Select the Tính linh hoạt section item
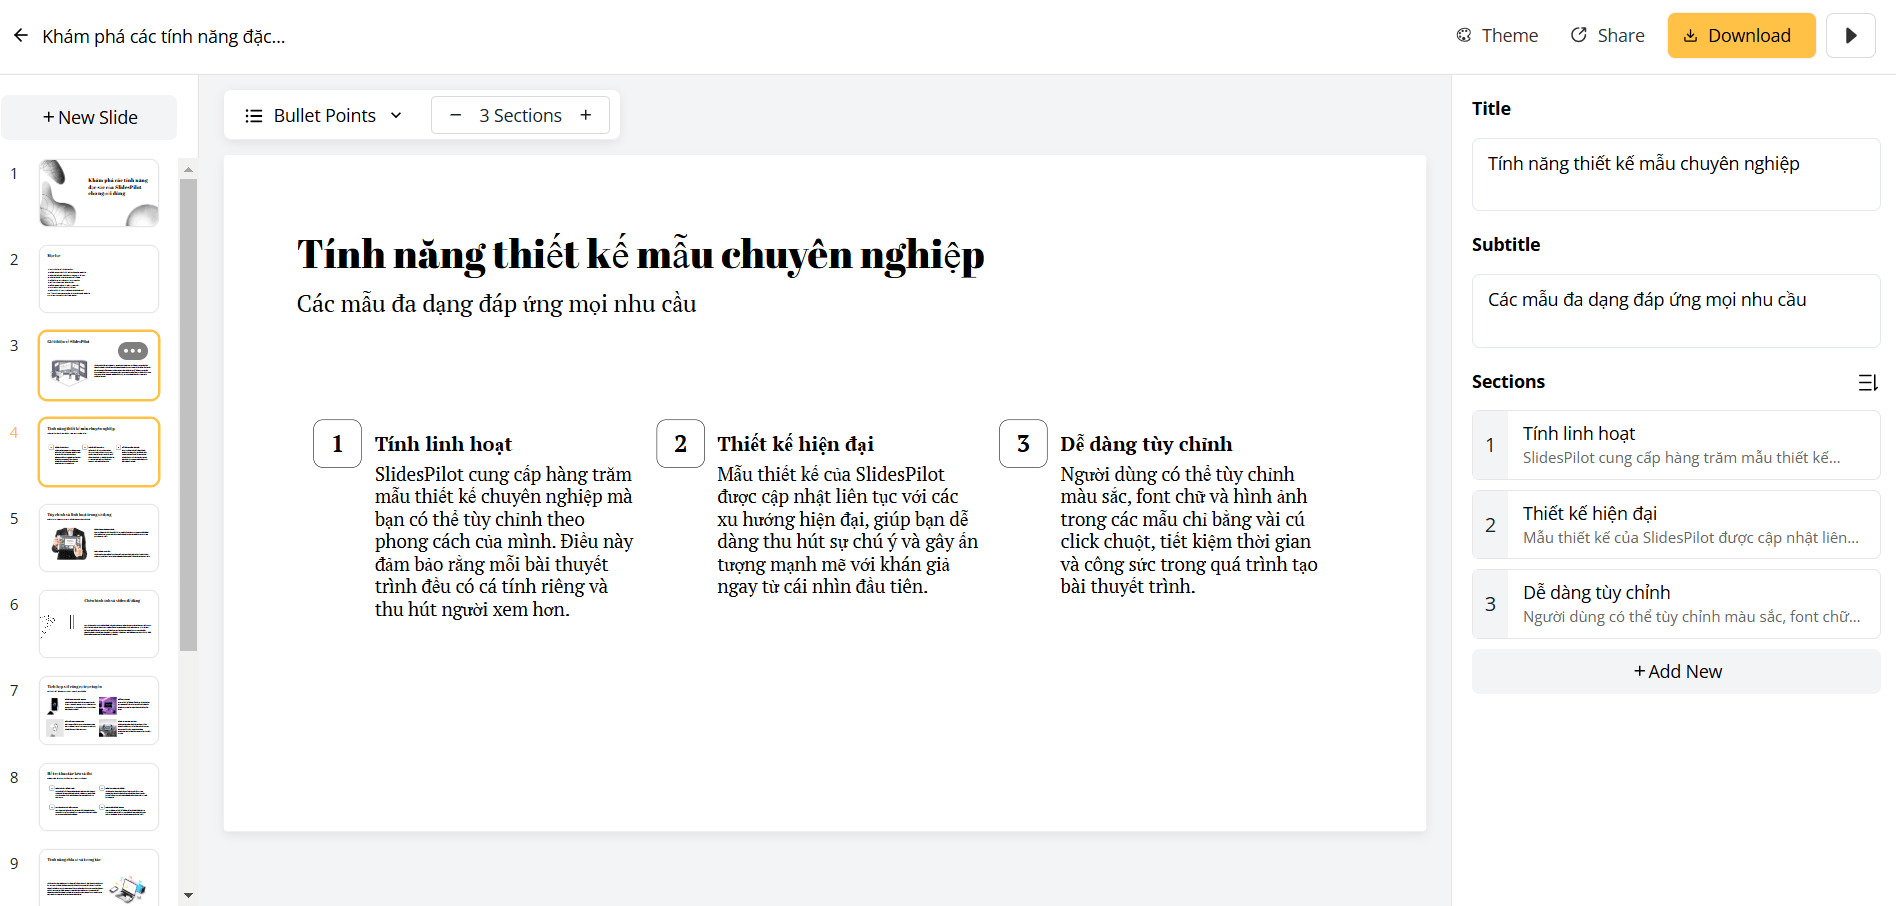Screen dimensions: 1896x906 1676,445
